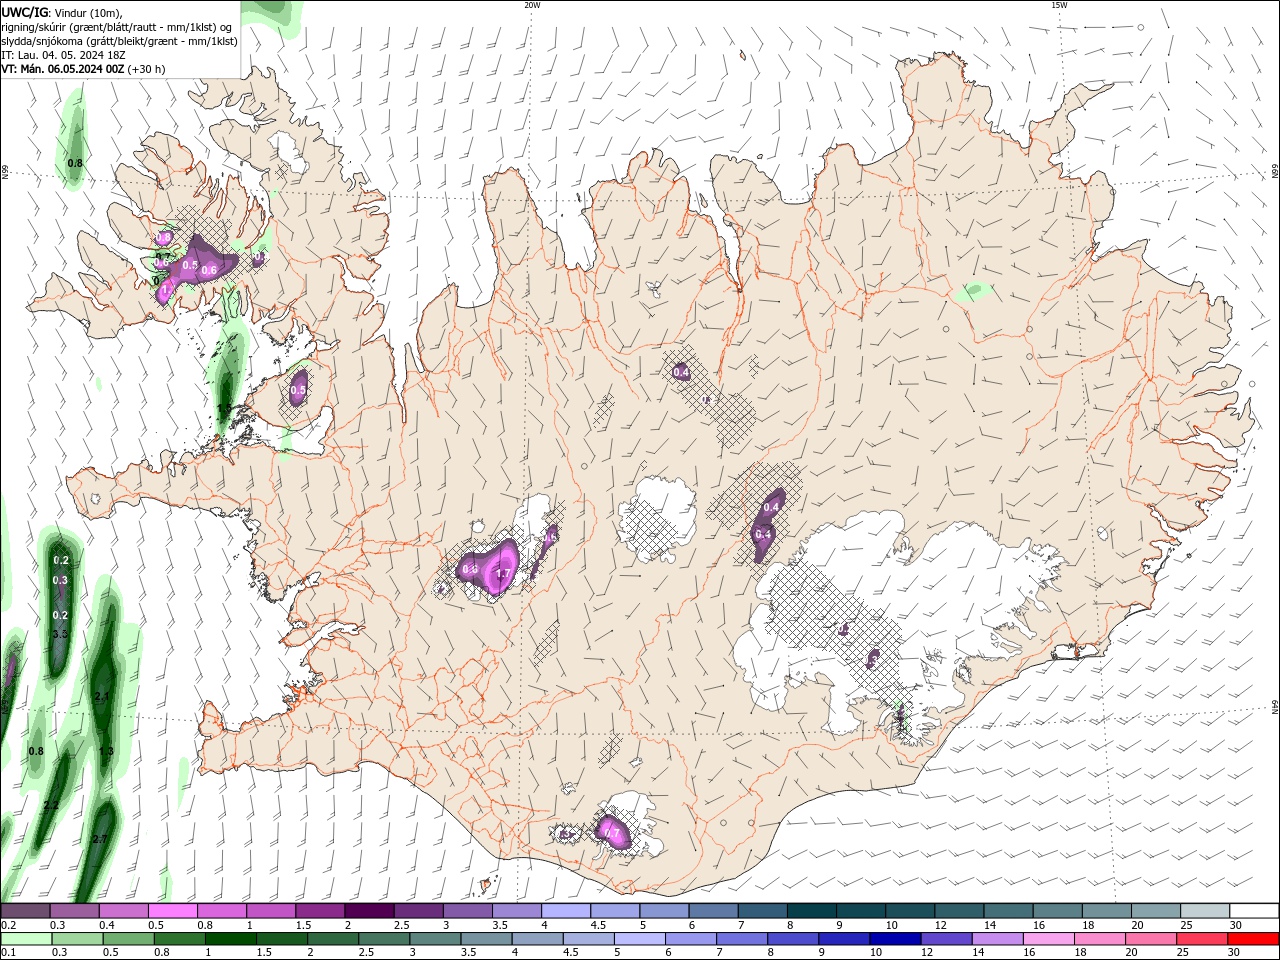Image resolution: width=1280 pixels, height=960 pixels.
Task: Click the dark teal '8' snow legend swatch
Action: pyautogui.click(x=812, y=911)
